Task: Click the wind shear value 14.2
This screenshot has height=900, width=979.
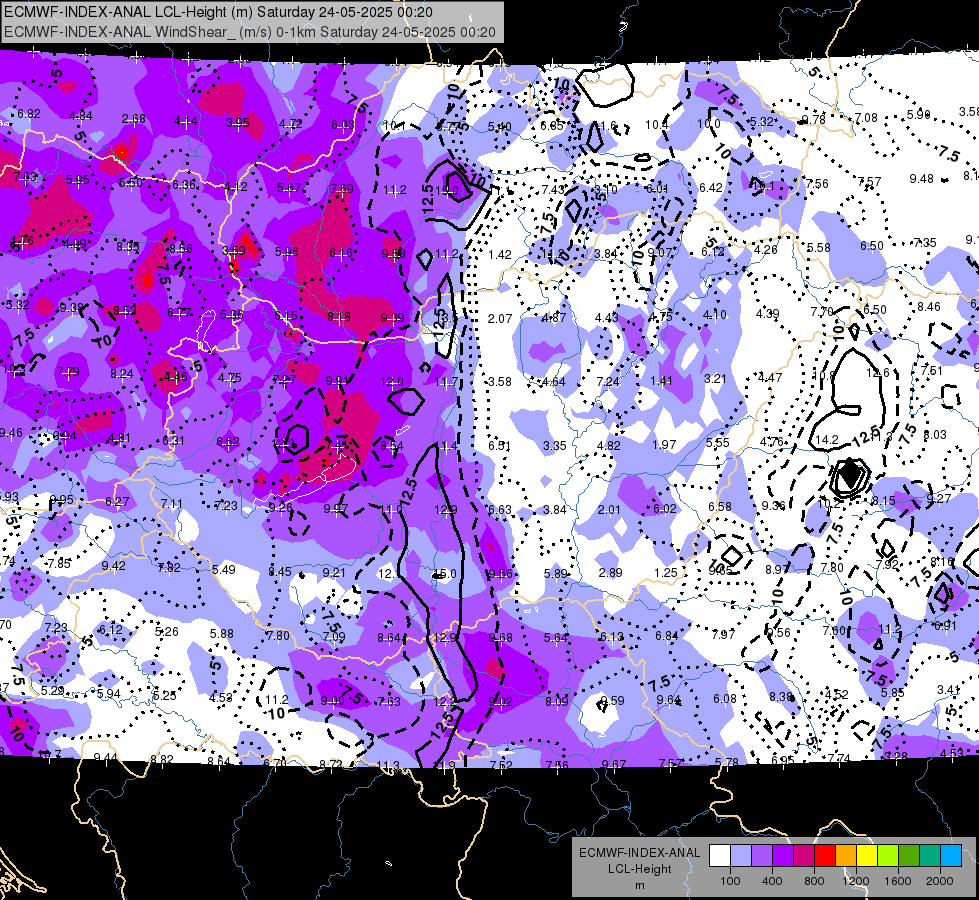Action: click(827, 440)
